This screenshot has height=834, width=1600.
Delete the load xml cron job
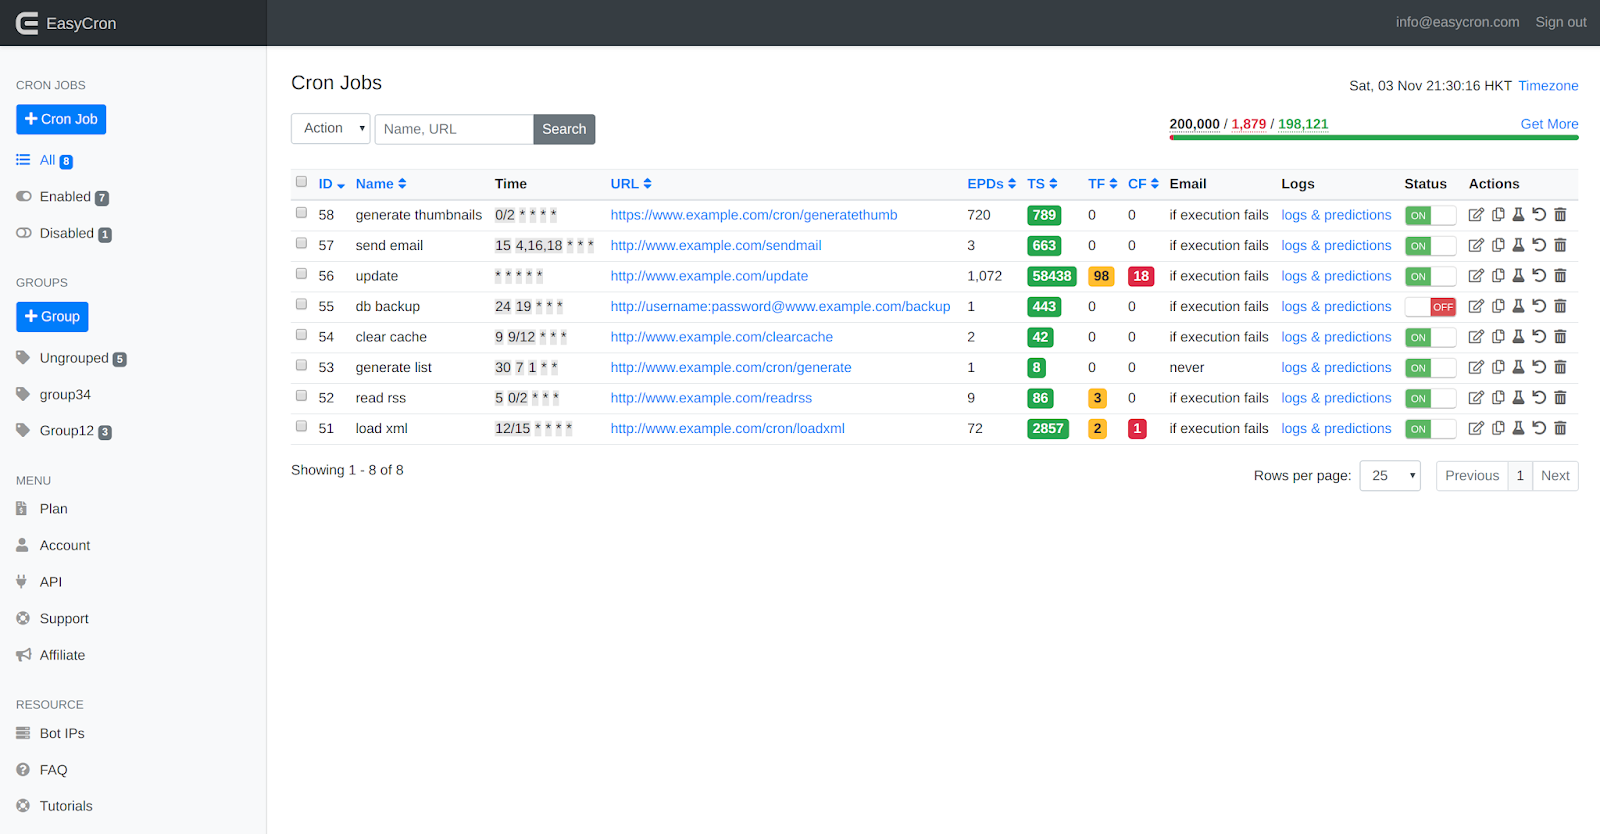pyautogui.click(x=1560, y=428)
